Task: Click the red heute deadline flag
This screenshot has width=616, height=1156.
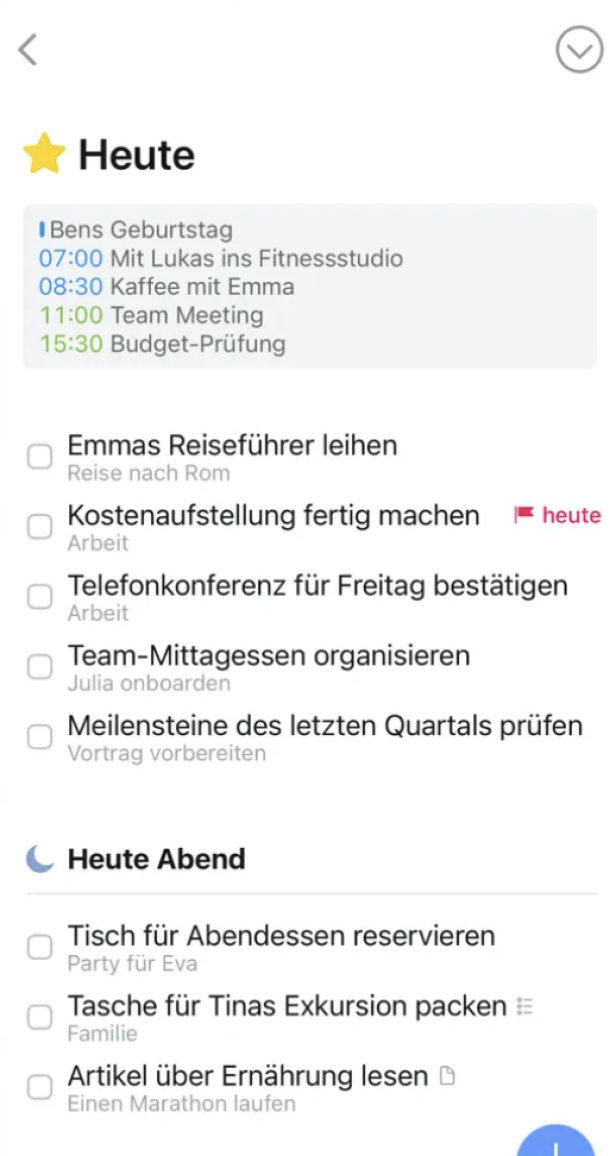Action: (x=556, y=515)
